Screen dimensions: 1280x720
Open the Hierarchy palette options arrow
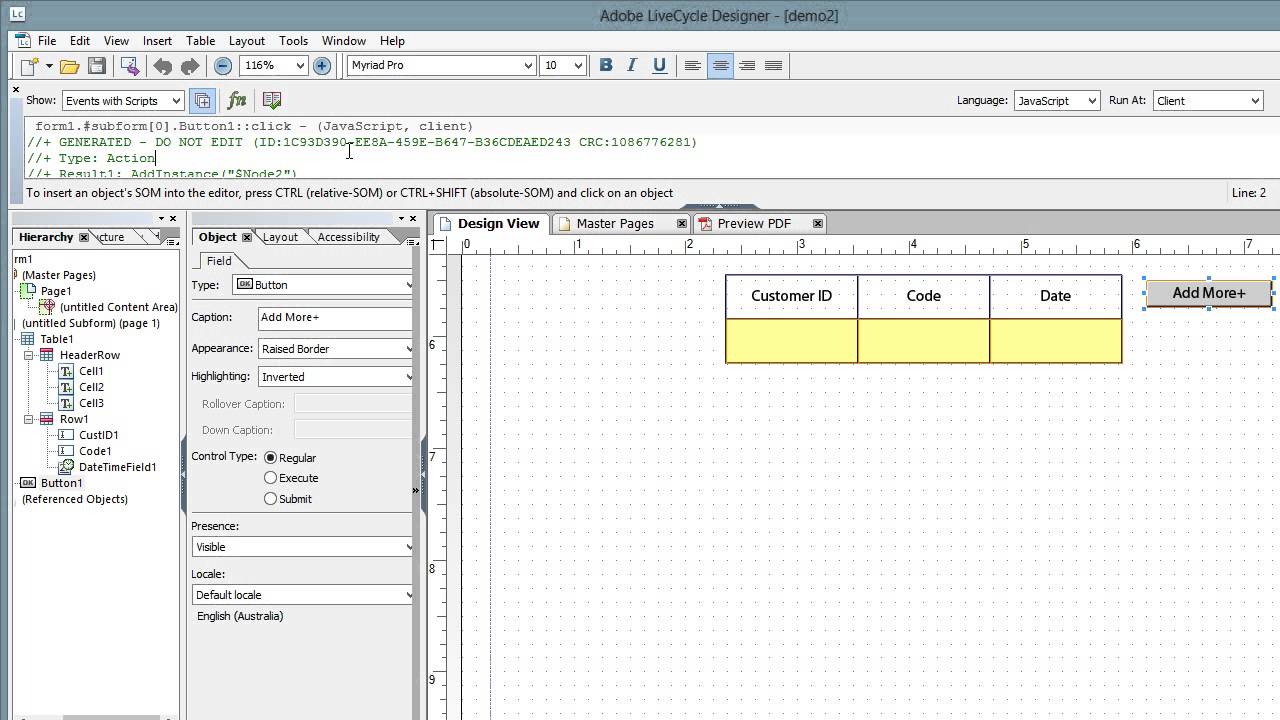point(161,218)
